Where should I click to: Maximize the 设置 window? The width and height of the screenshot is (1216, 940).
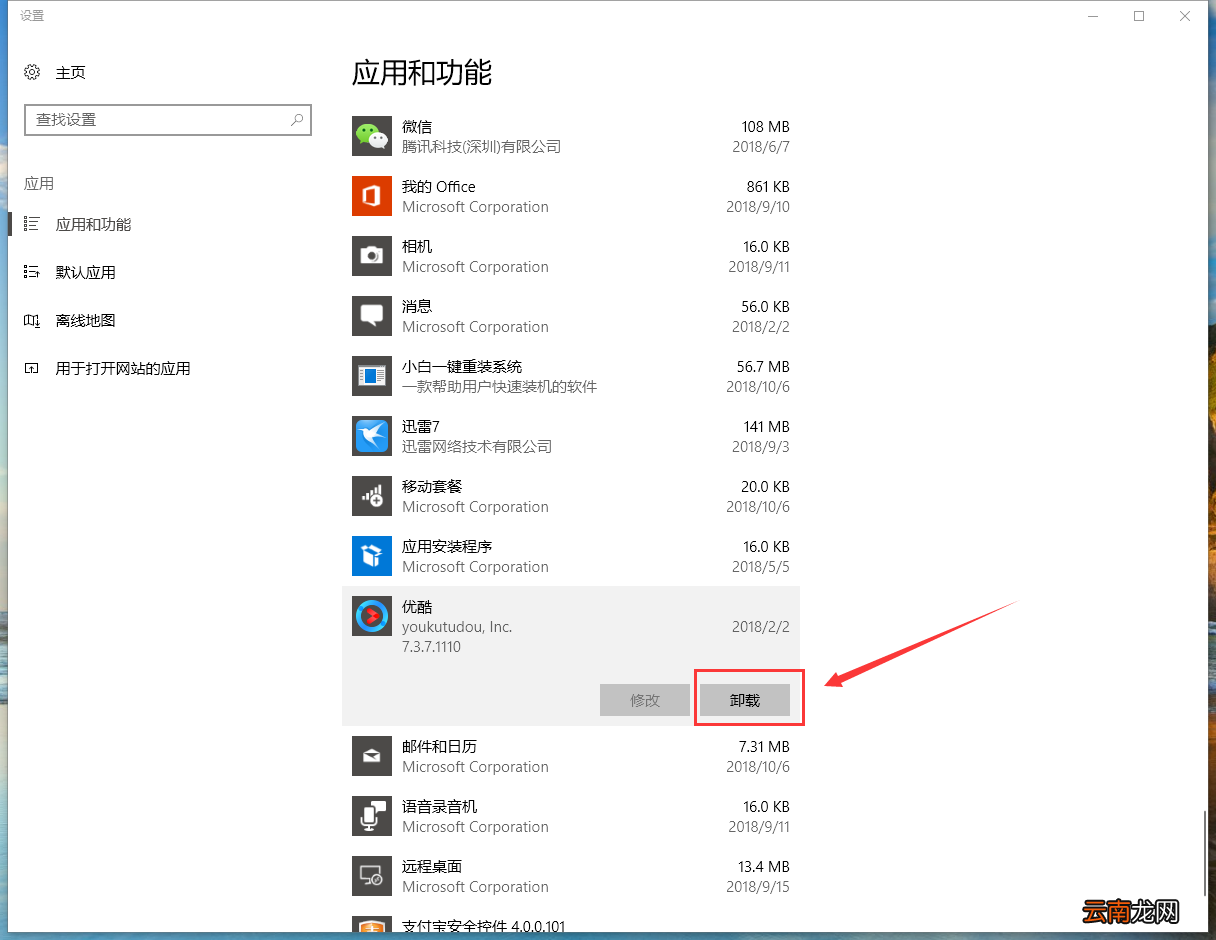coord(1138,16)
